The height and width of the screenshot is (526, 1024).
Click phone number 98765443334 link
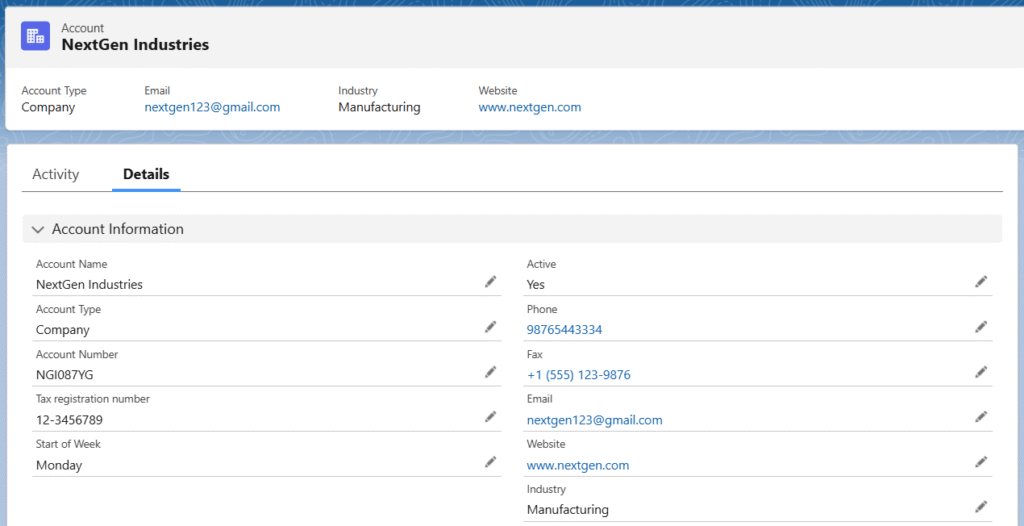564,330
